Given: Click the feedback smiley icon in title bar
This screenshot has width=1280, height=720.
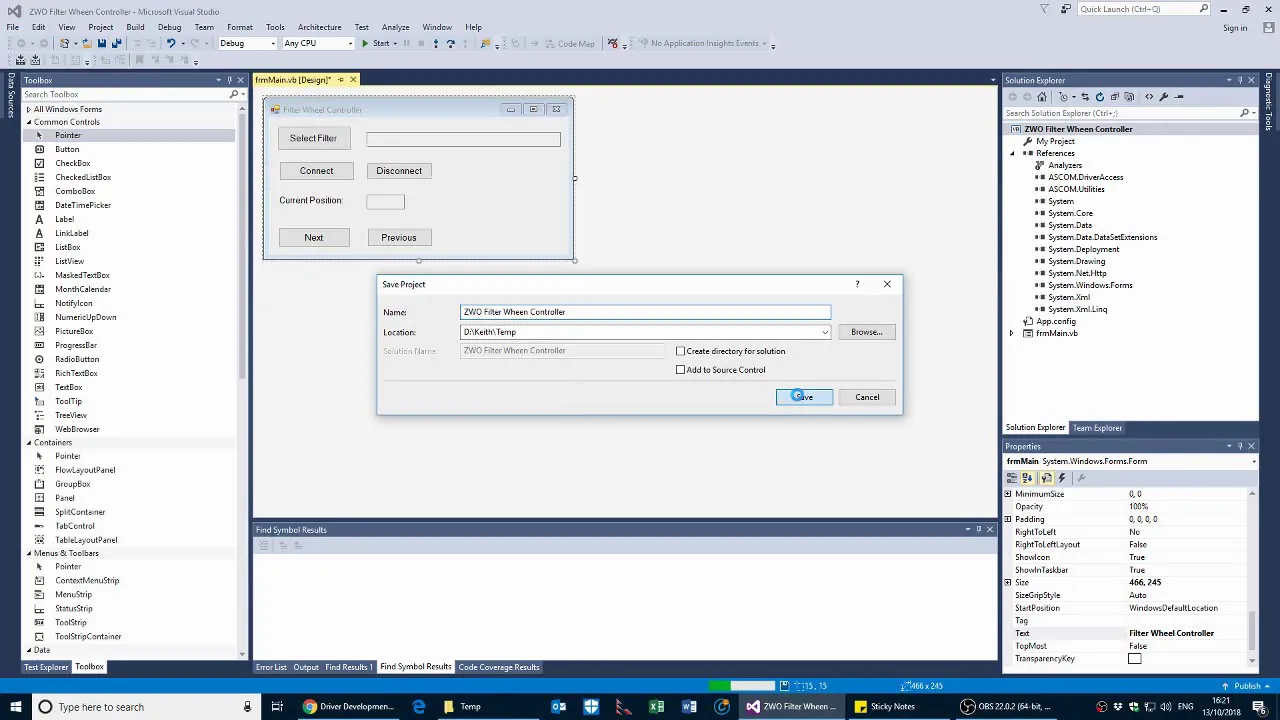Looking at the screenshot, I should (x=1065, y=9).
